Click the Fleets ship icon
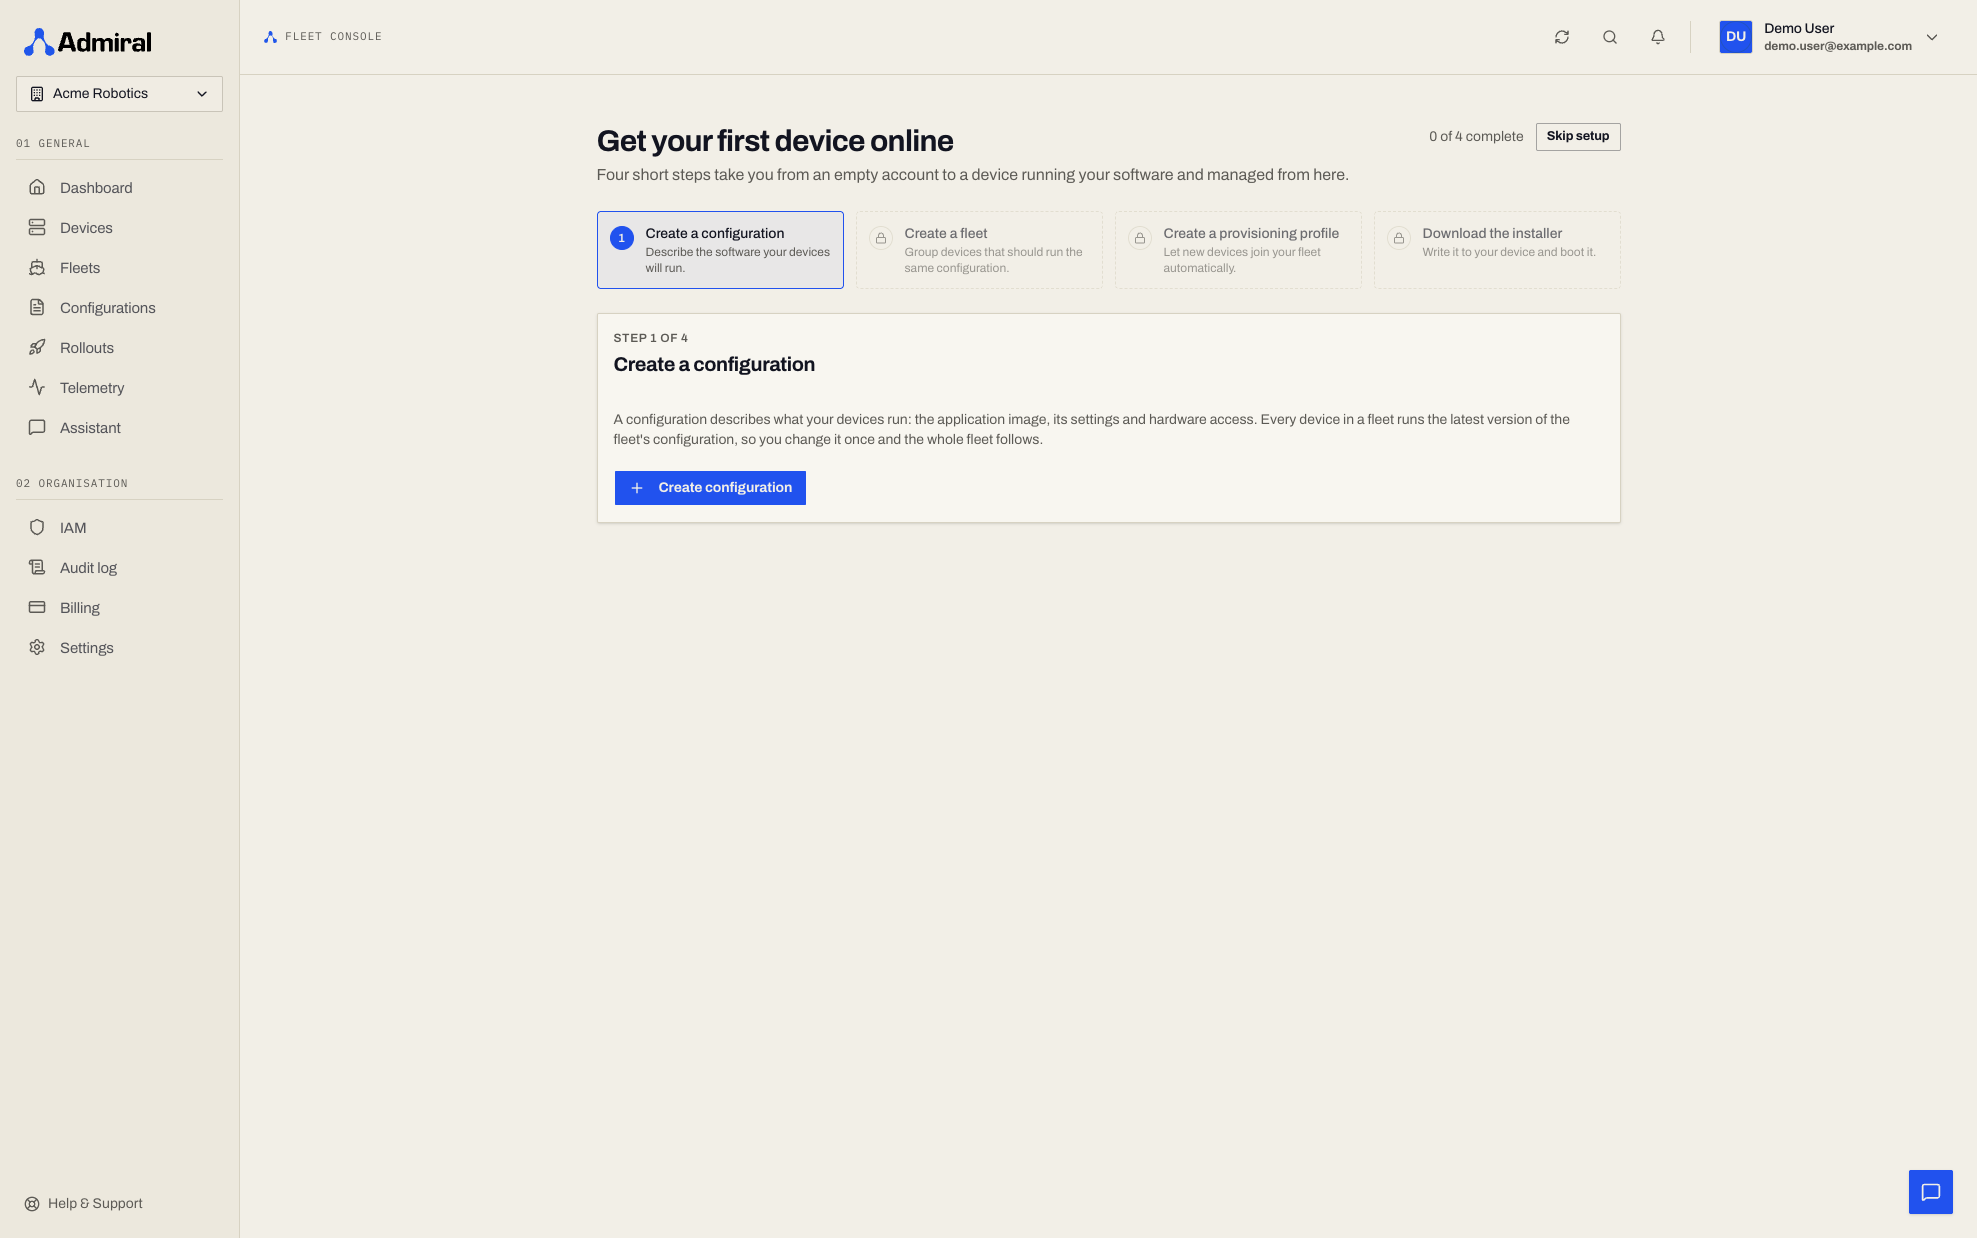1977x1238 pixels. (37, 267)
